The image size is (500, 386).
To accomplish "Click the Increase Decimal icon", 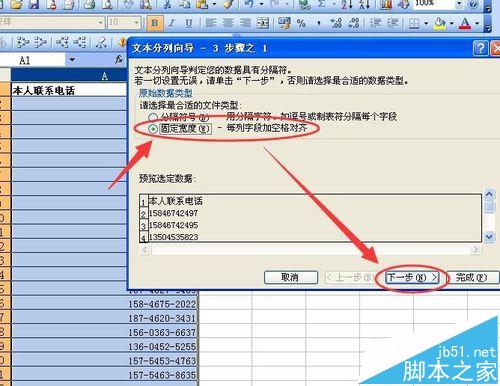I will (x=336, y=23).
